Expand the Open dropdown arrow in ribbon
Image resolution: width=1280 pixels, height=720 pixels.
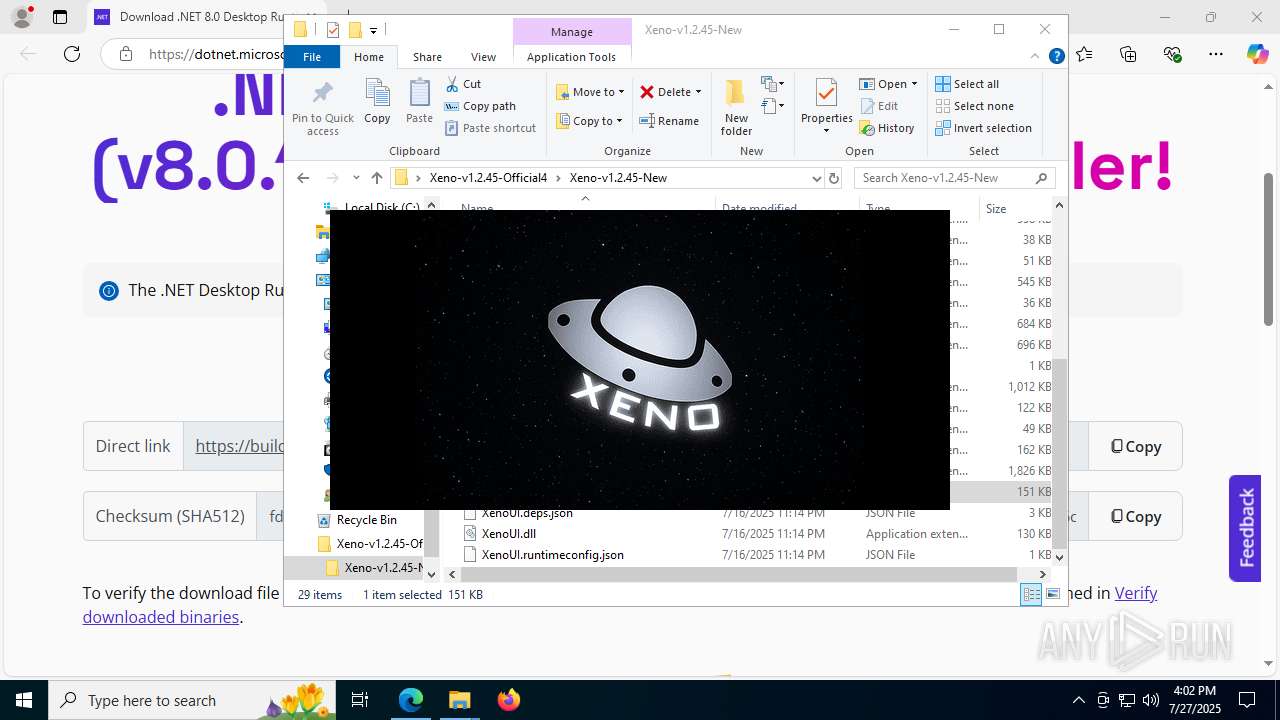(914, 84)
